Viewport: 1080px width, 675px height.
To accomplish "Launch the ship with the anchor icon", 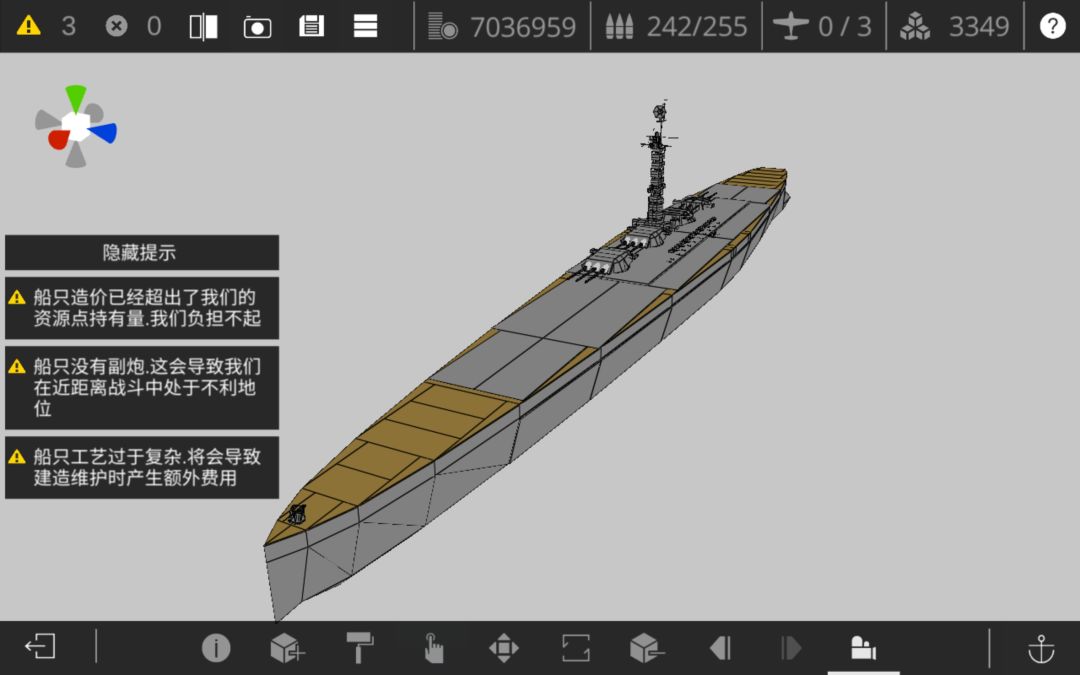I will [x=1041, y=648].
